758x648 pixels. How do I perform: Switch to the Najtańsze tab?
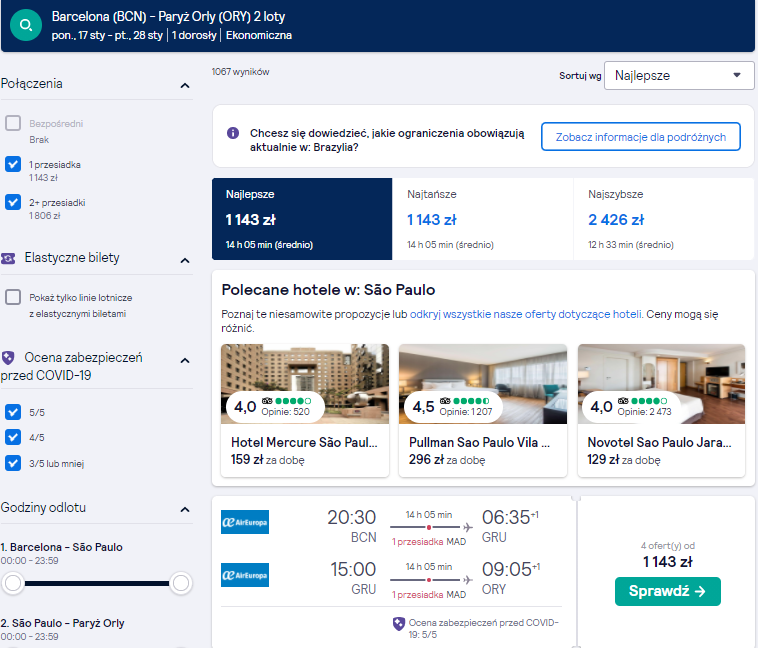pos(482,219)
